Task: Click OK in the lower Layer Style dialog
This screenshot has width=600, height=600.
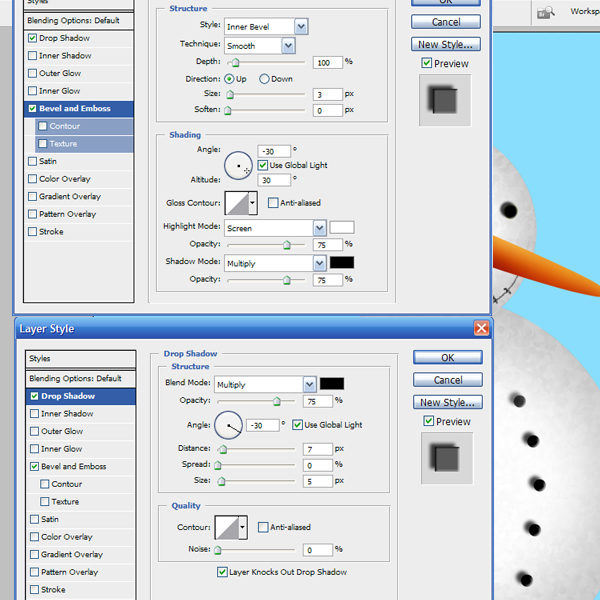Action: click(447, 357)
